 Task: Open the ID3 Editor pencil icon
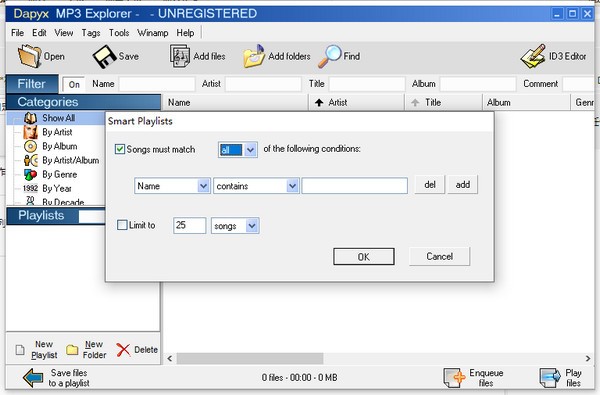pyautogui.click(x=533, y=56)
